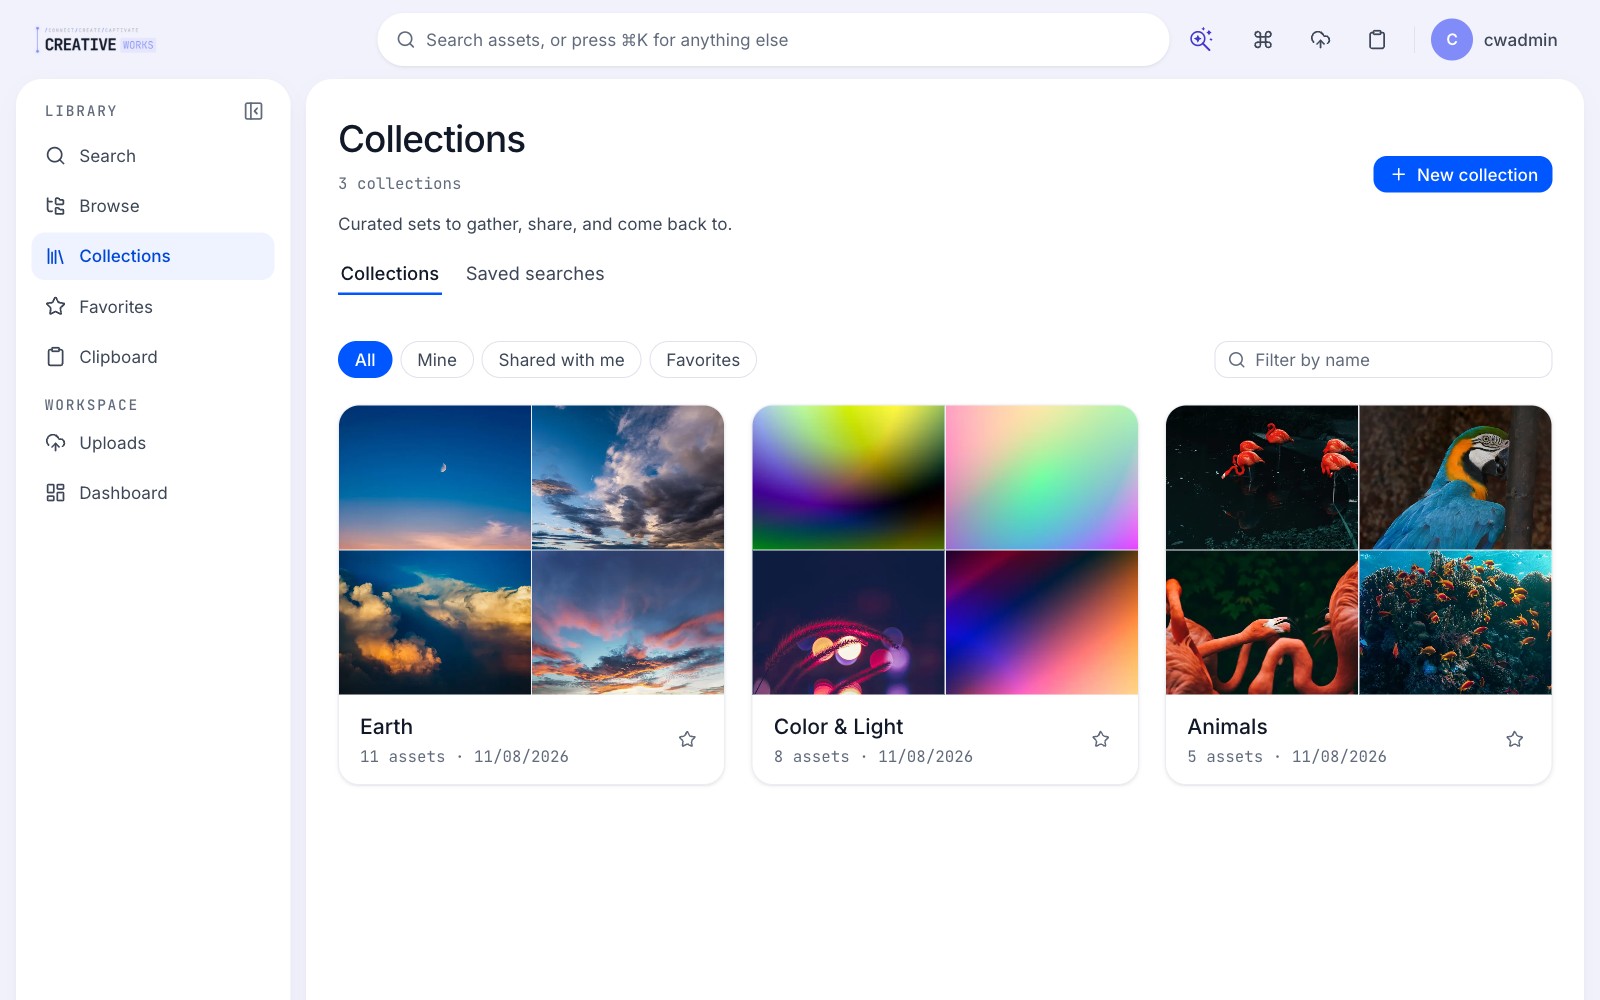Click '5 assets · 11/08/2026' under Animals

(1287, 757)
